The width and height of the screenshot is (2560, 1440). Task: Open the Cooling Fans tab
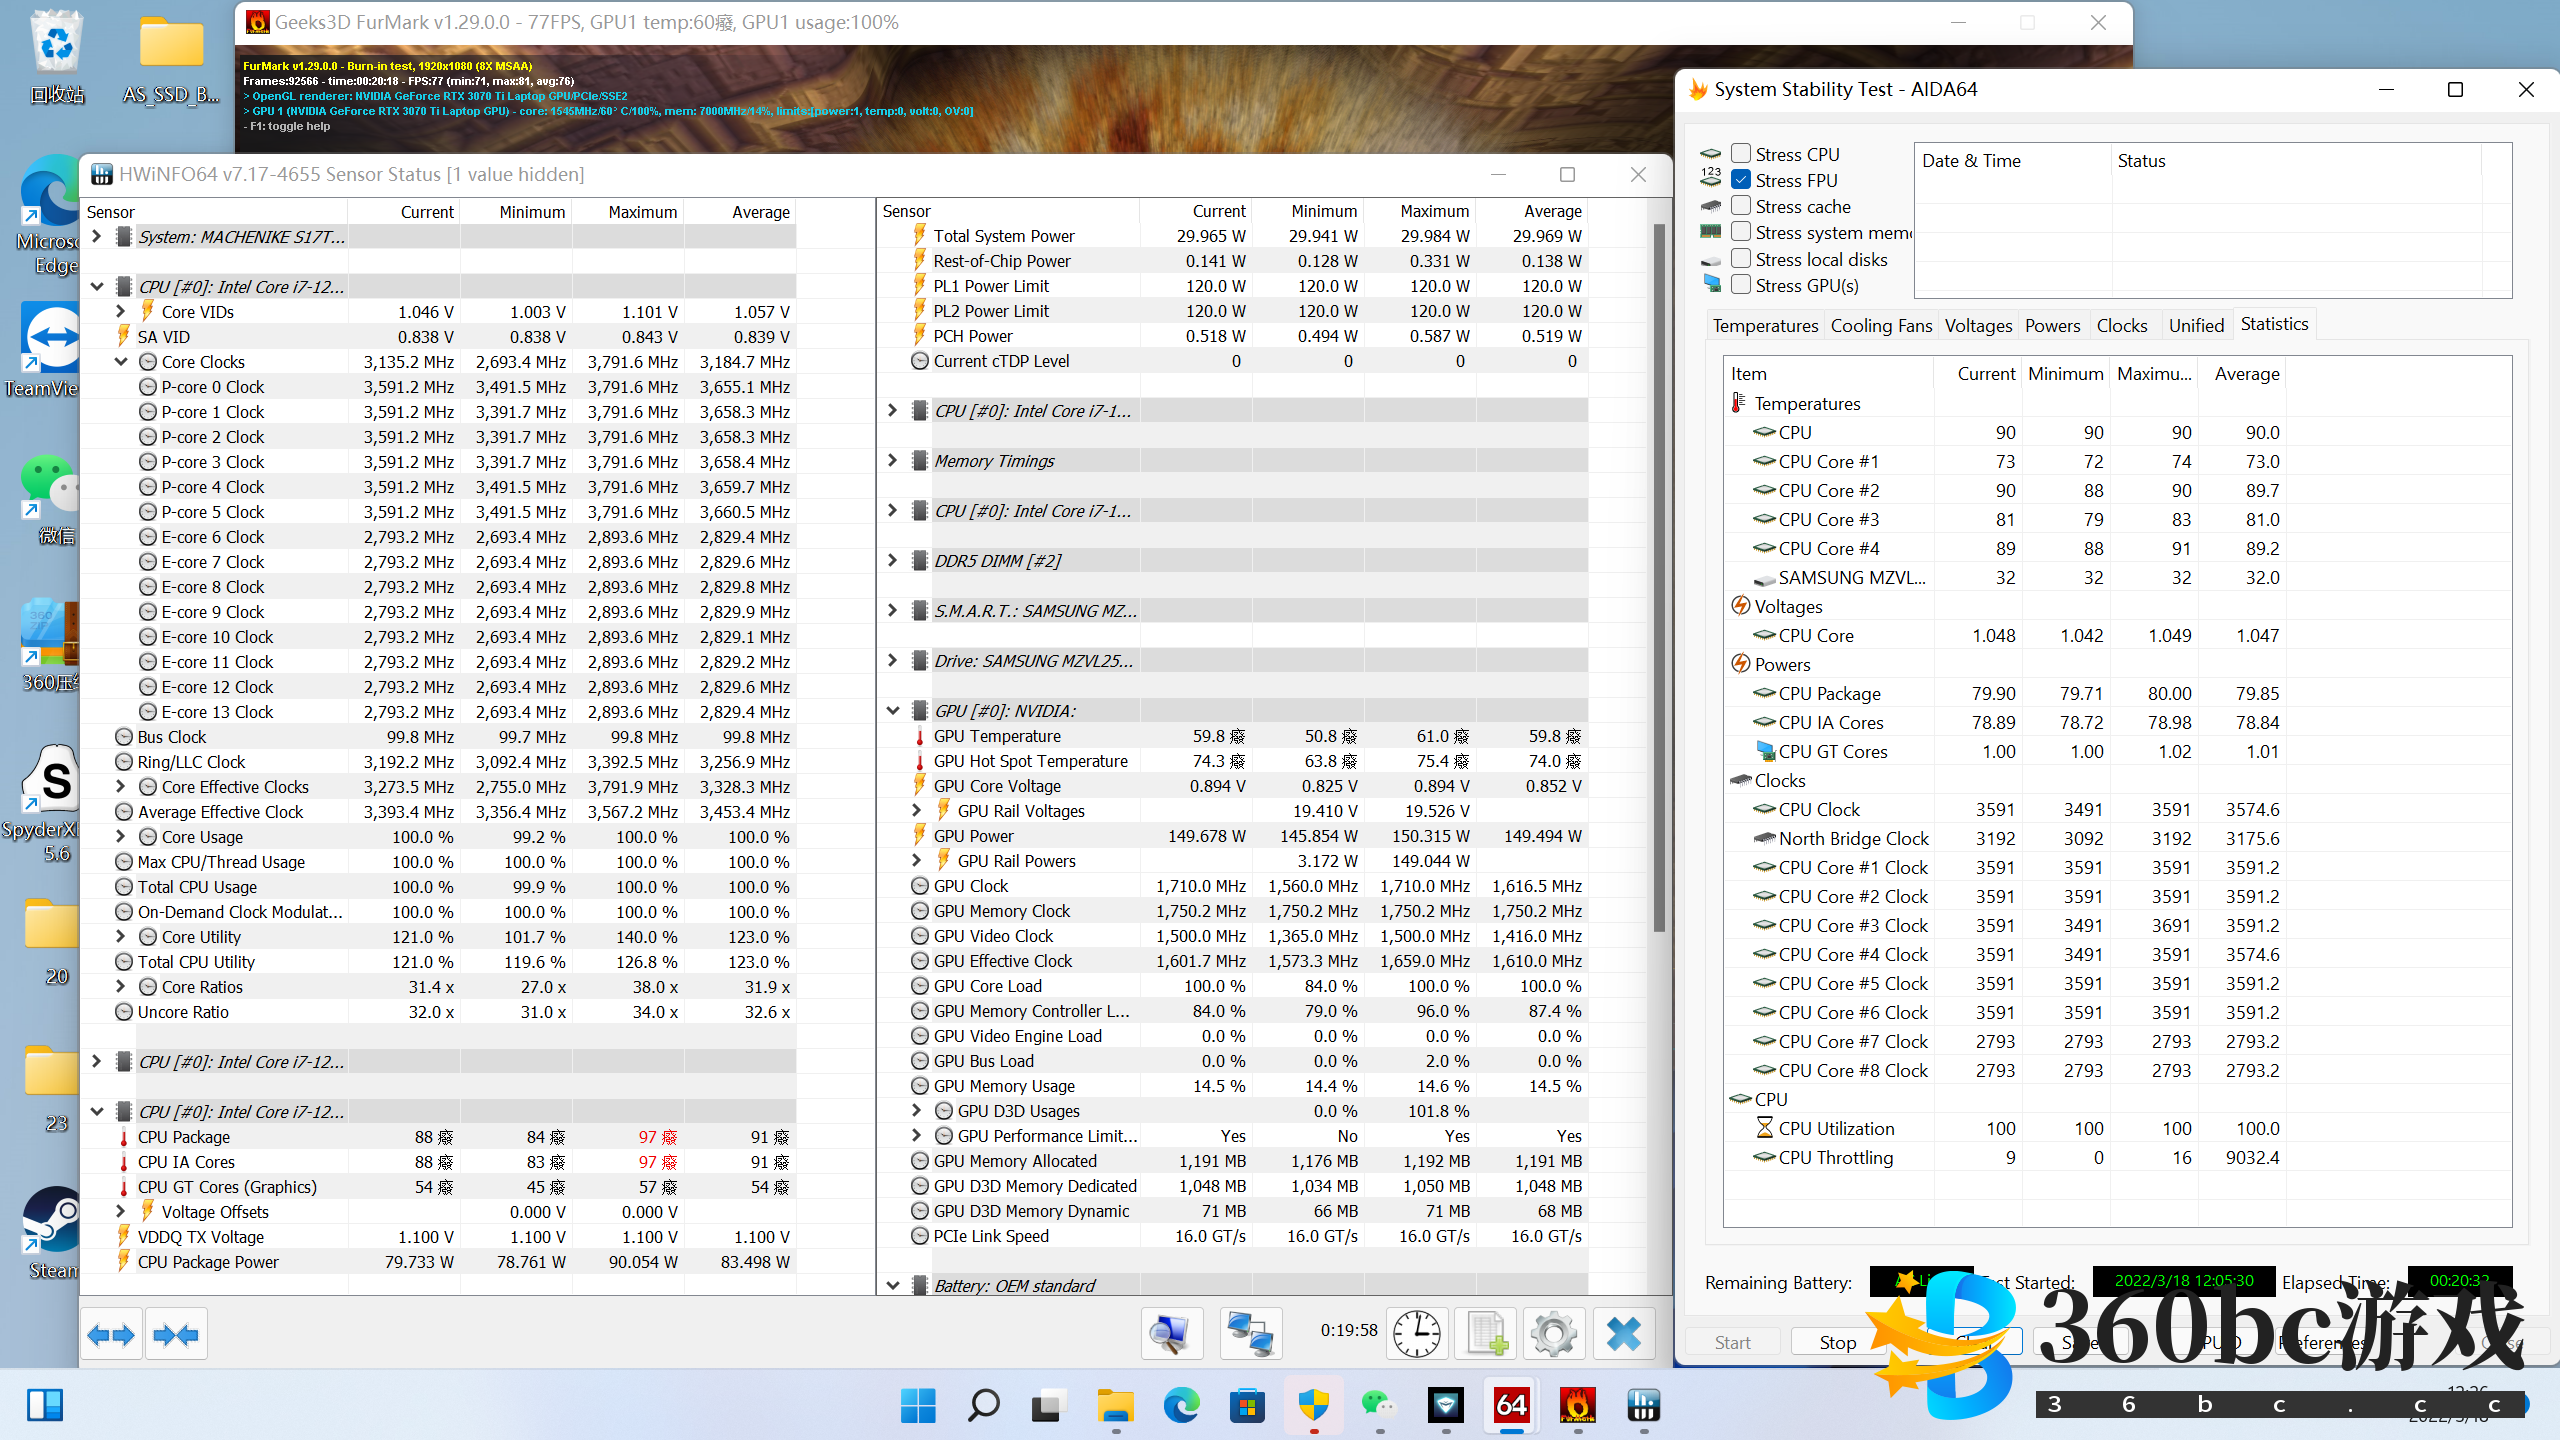(x=1881, y=326)
